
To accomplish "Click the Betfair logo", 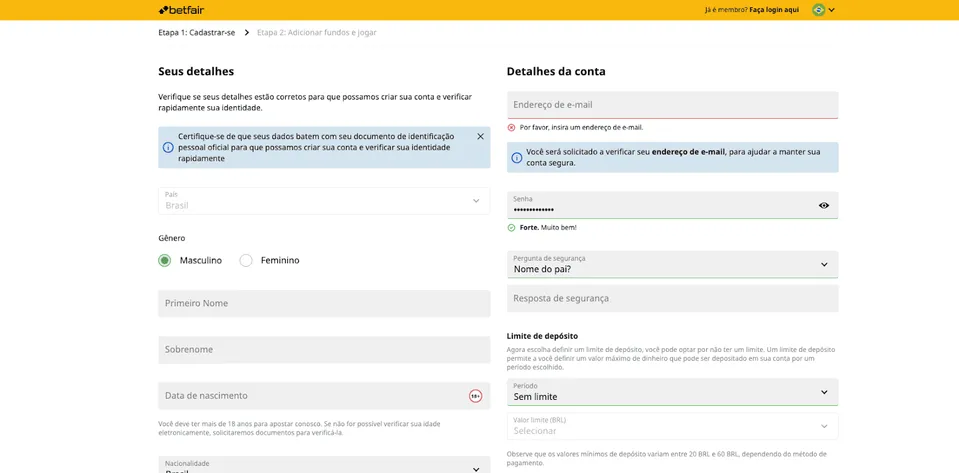I will point(181,10).
